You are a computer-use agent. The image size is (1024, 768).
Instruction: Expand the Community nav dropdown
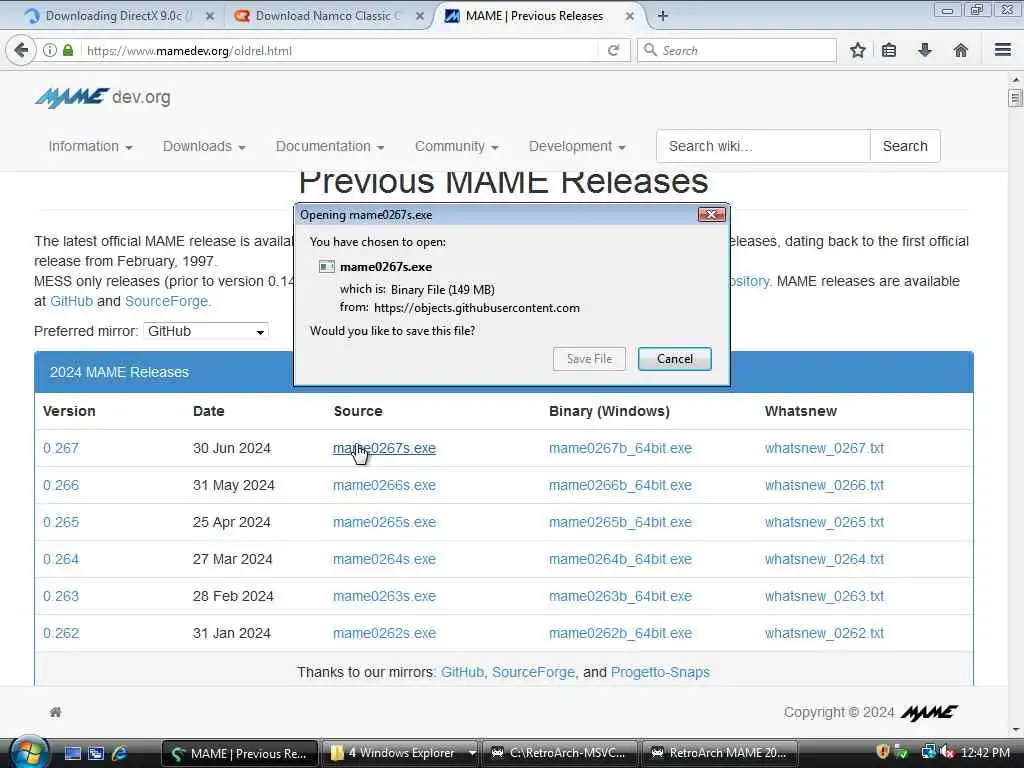456,146
